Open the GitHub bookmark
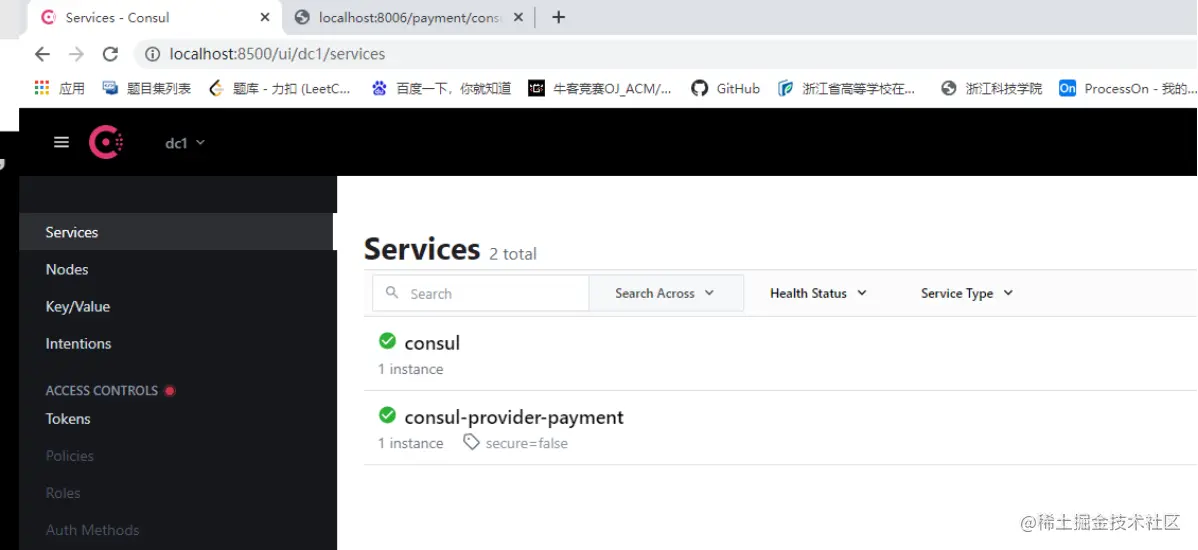The width and height of the screenshot is (1198, 550). click(x=725, y=89)
